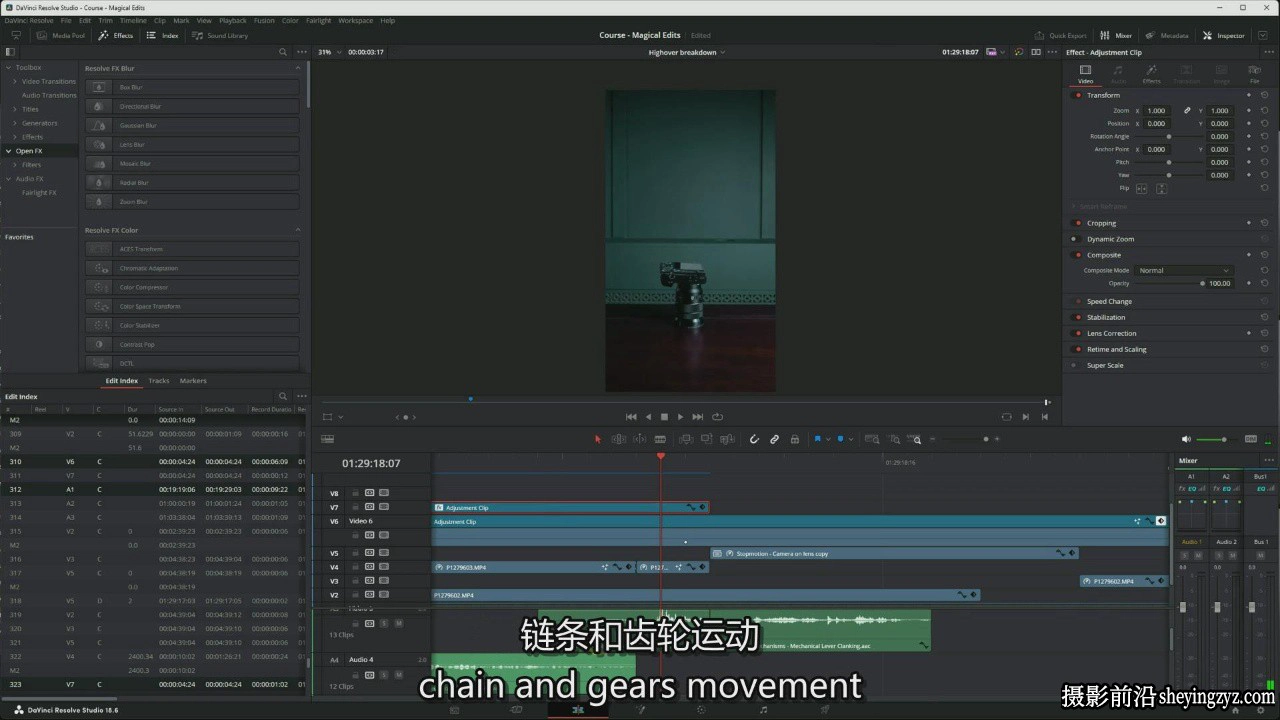1280x720 pixels.
Task: Toggle Retime and Scaling switch
Action: 1077,349
